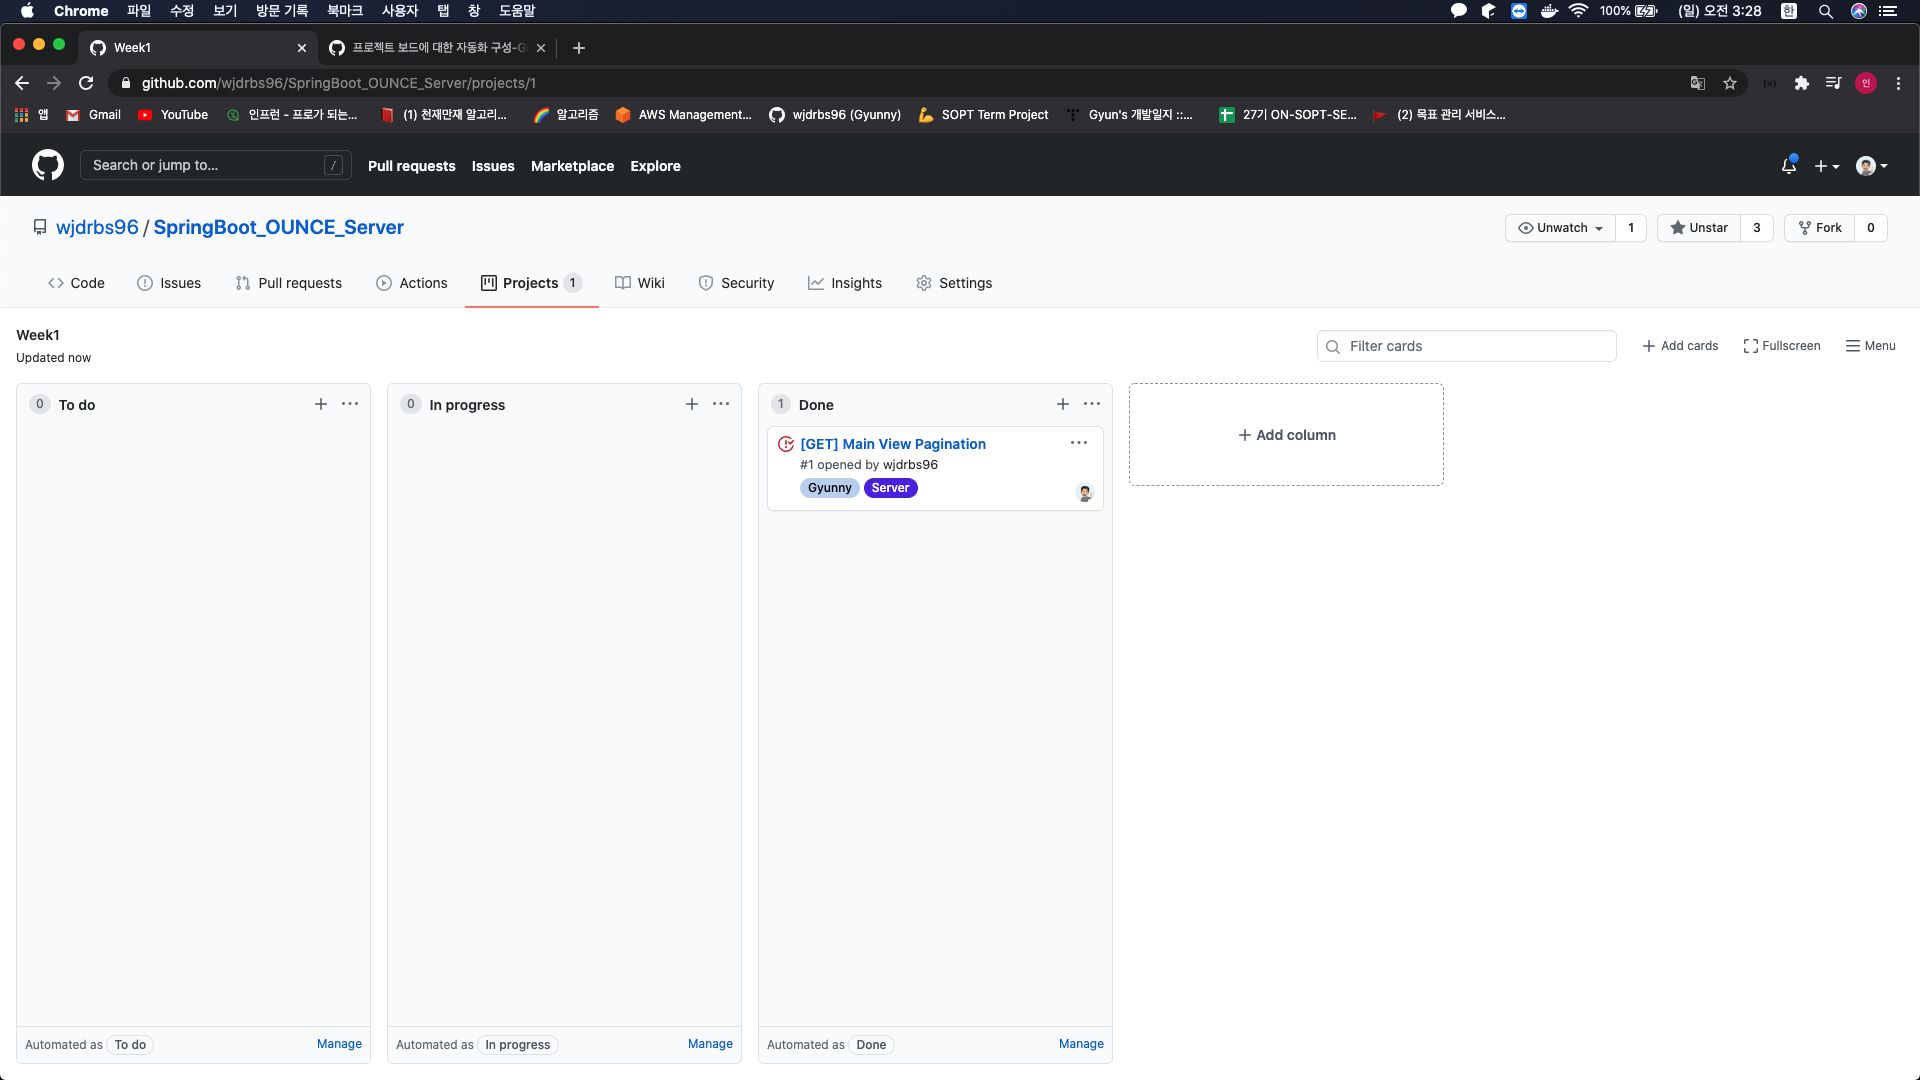Open the Main View Pagination issue link

[x=892, y=444]
